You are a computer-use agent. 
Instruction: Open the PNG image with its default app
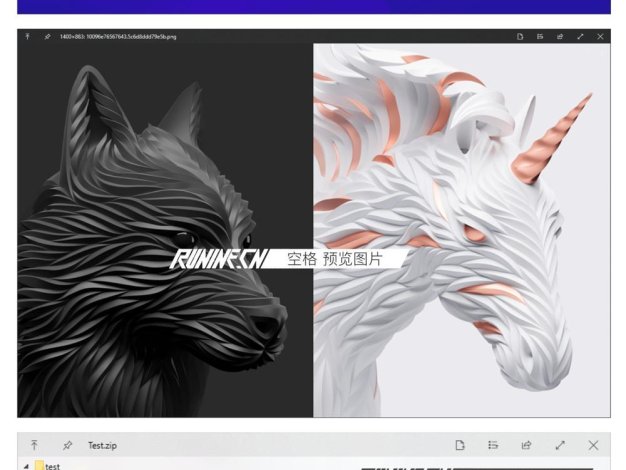tap(520, 36)
